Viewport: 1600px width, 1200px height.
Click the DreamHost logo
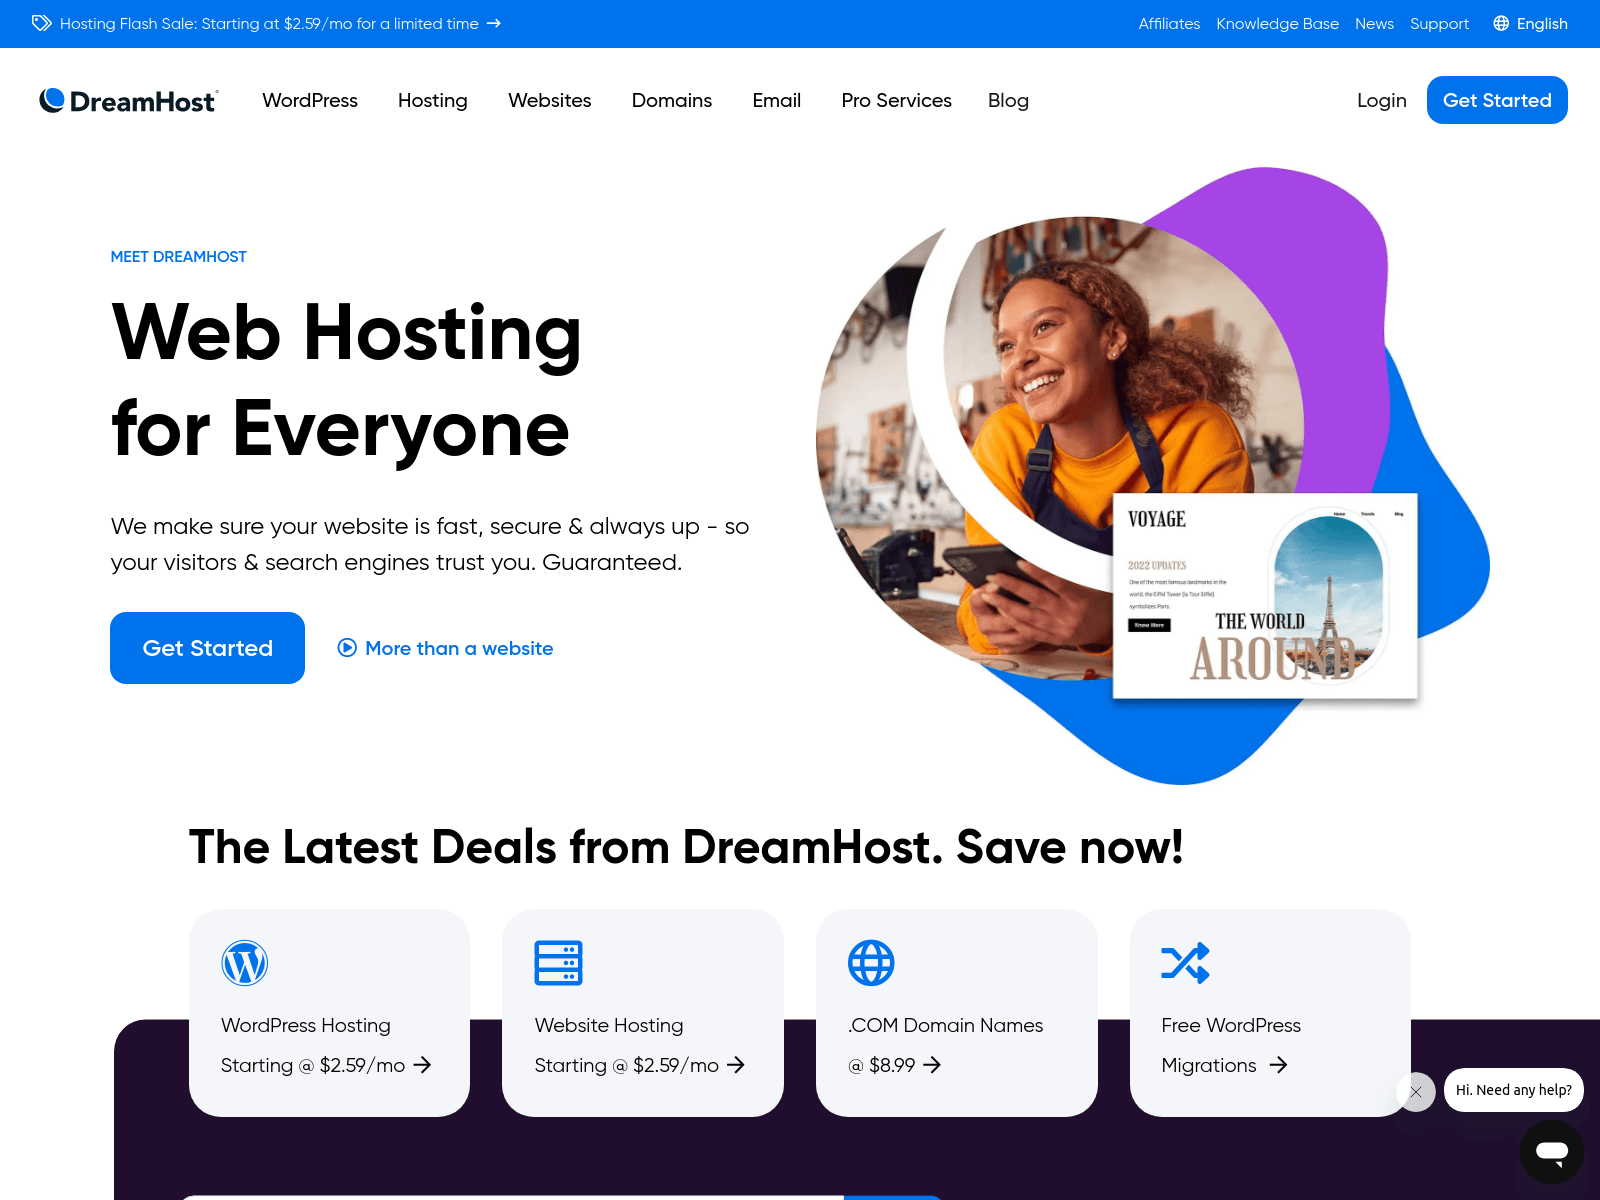point(128,100)
